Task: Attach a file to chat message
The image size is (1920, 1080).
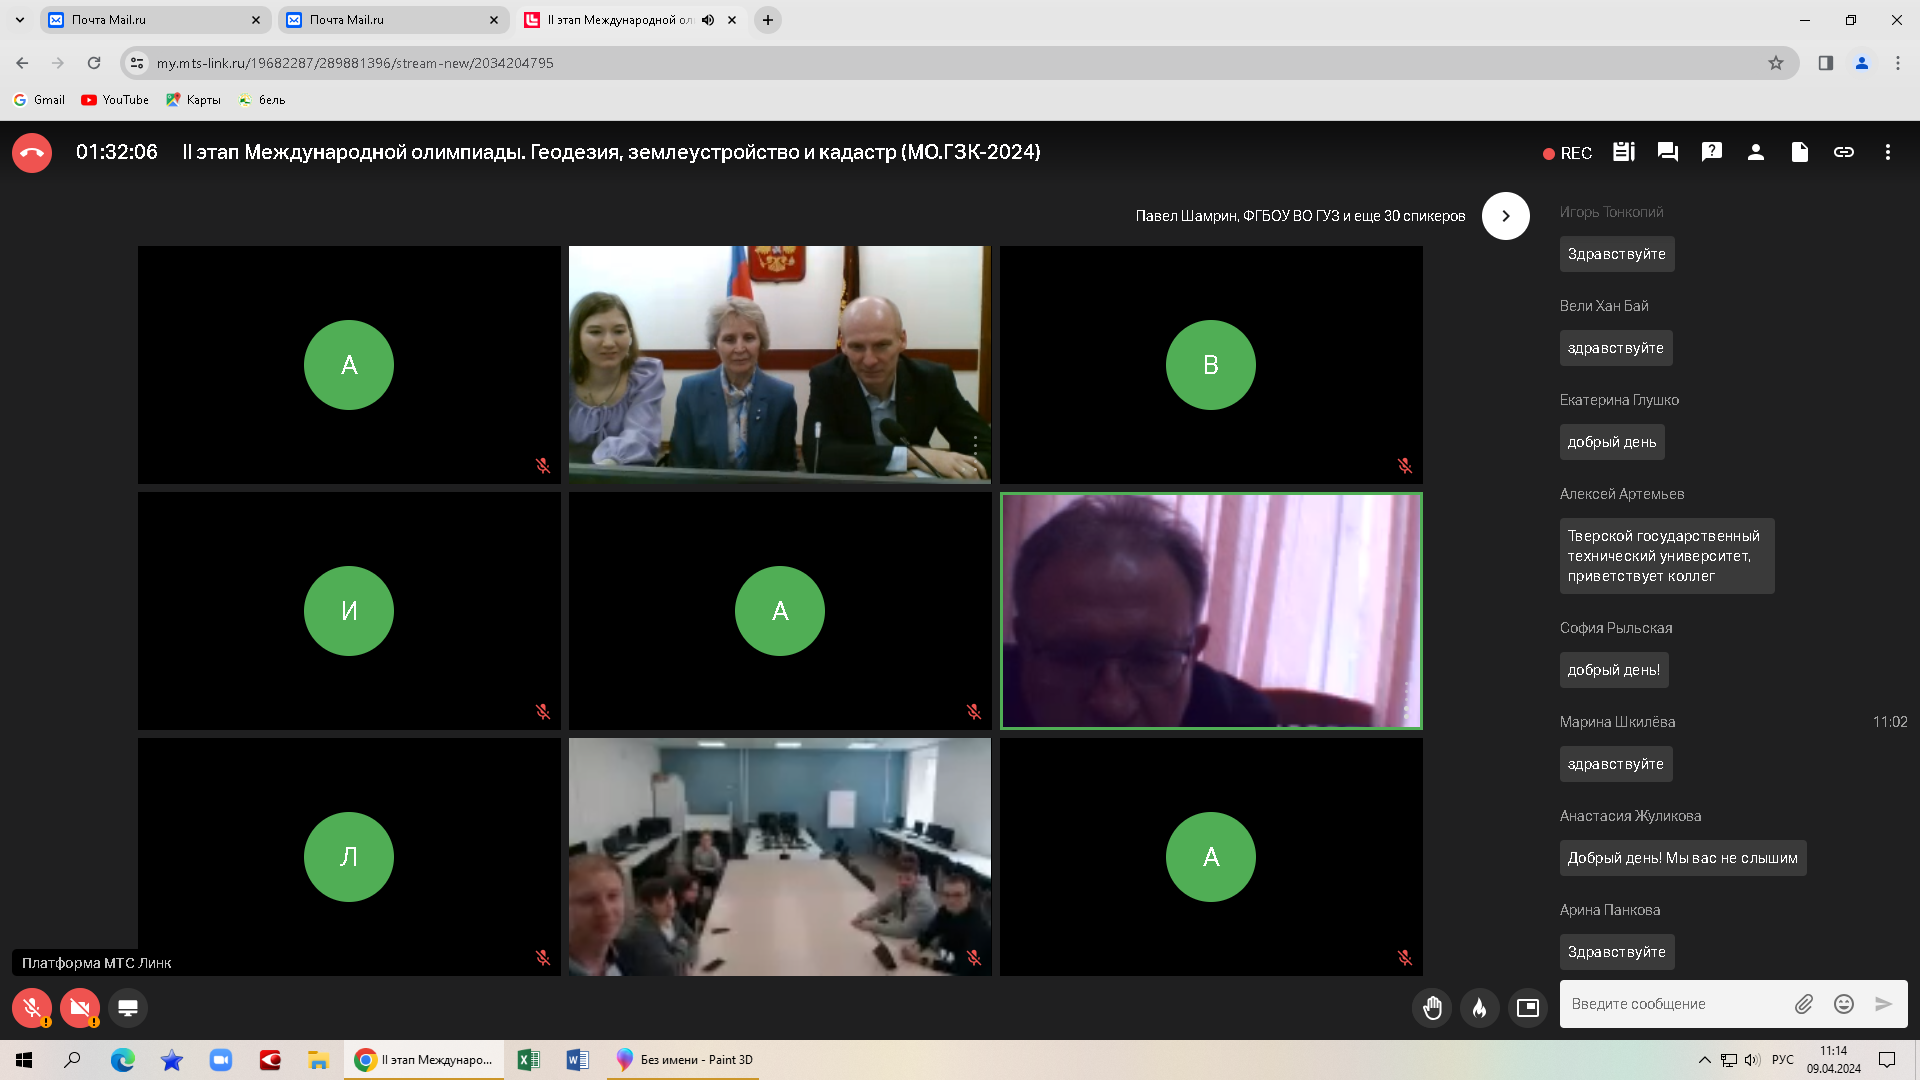Action: [x=1804, y=1004]
